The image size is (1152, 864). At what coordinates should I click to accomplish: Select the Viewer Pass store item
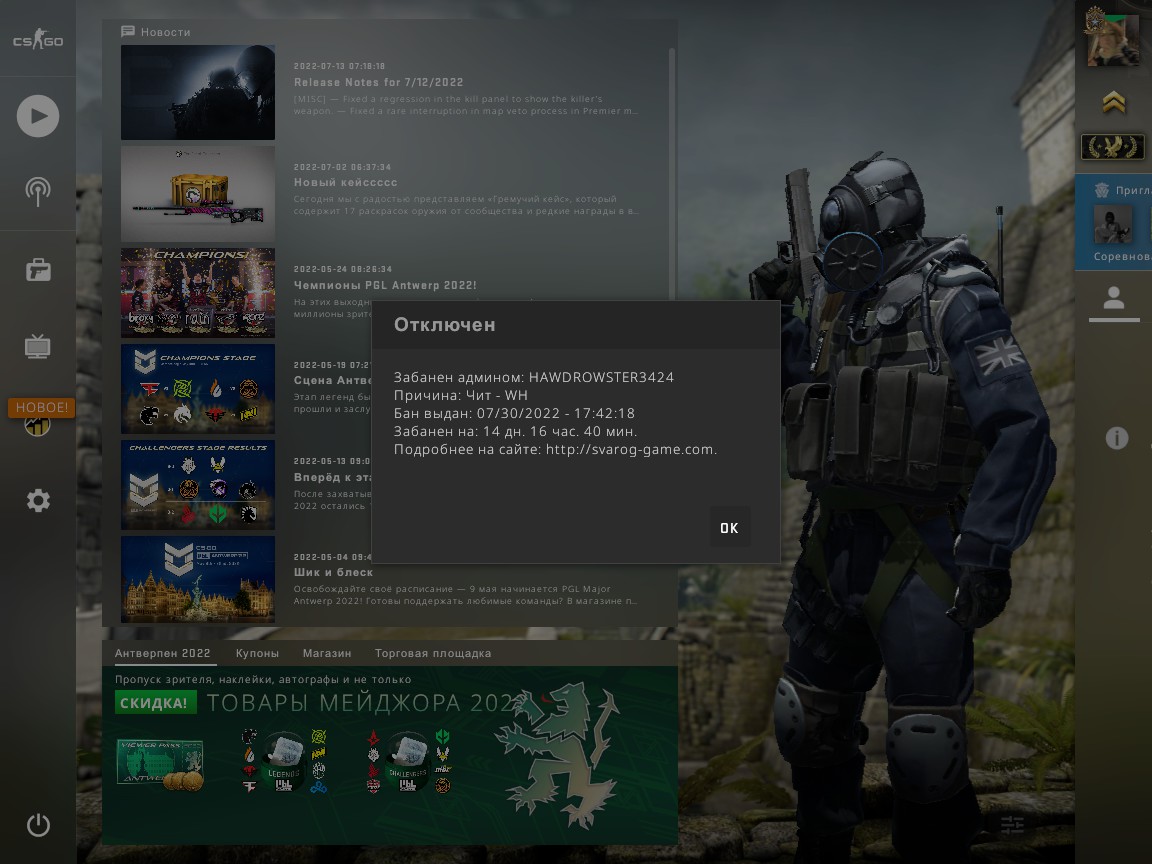[161, 765]
